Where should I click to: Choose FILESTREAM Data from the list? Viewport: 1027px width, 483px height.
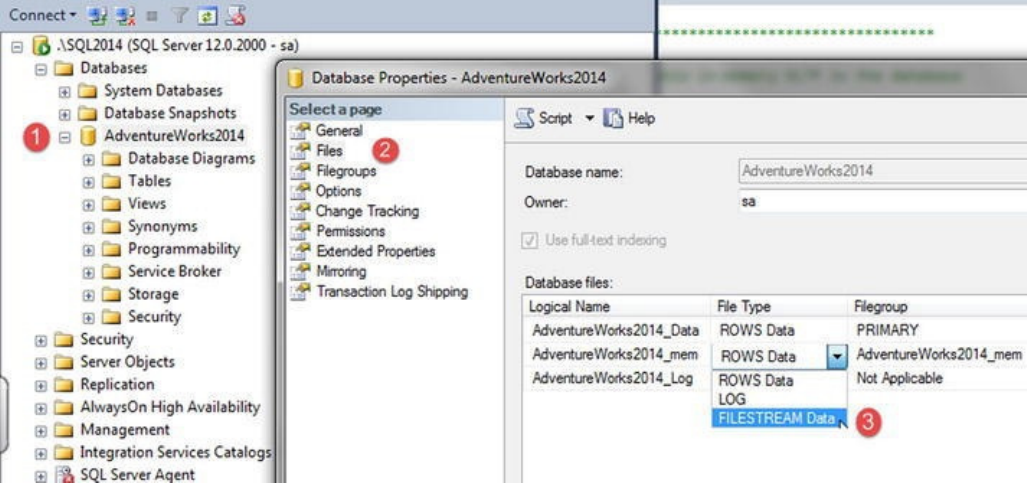(779, 418)
